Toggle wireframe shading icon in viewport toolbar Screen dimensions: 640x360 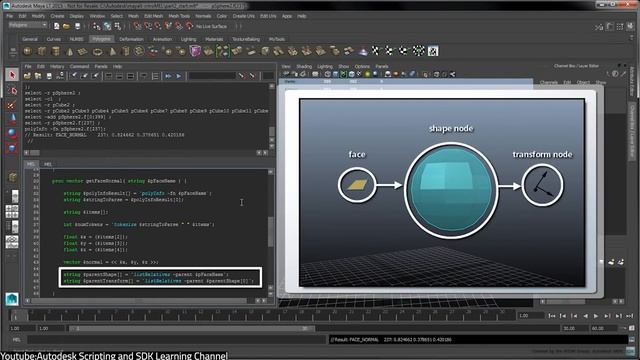pyautogui.click(x=327, y=74)
